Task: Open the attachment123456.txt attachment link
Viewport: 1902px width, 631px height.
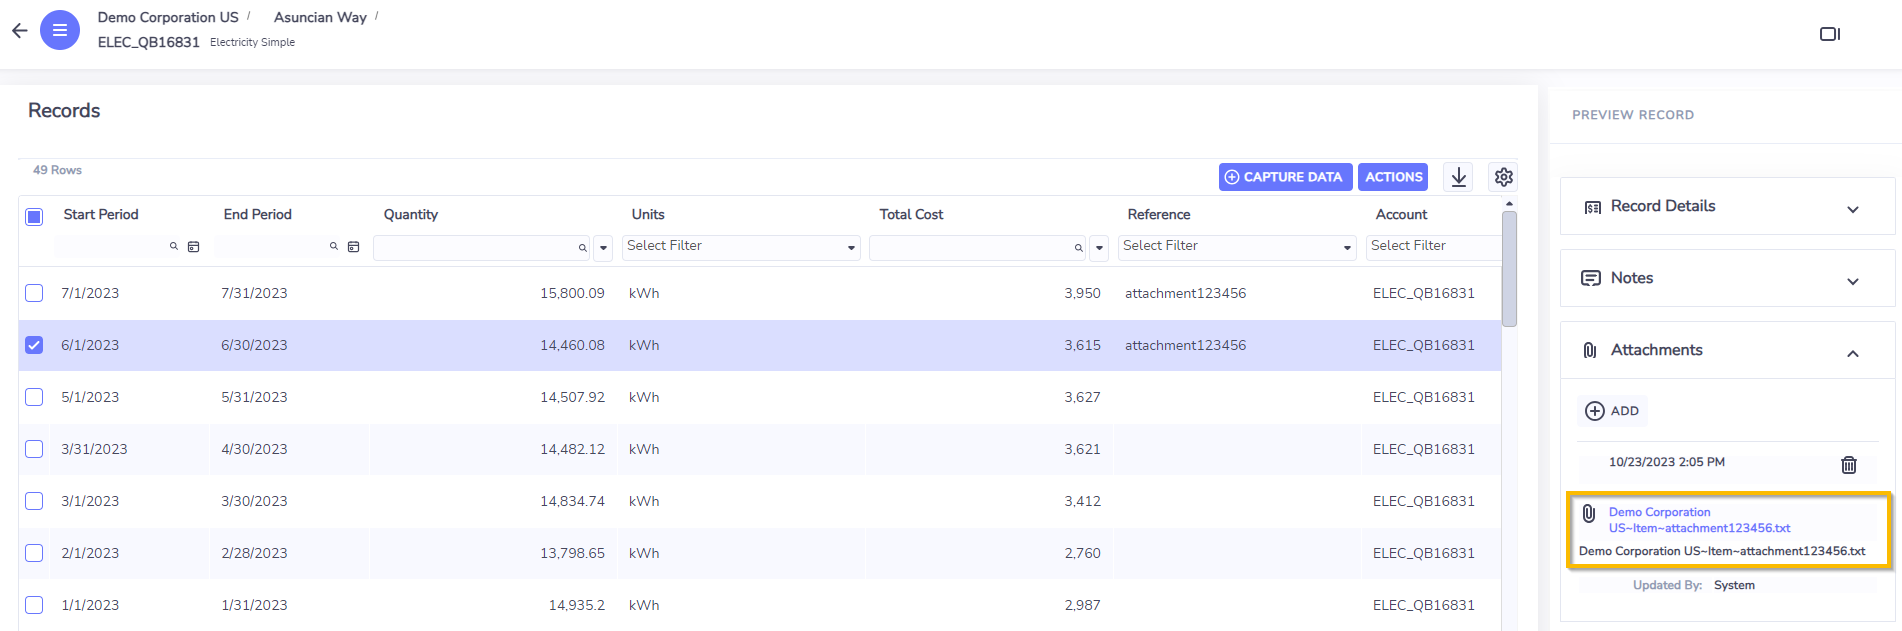Action: click(x=1699, y=520)
